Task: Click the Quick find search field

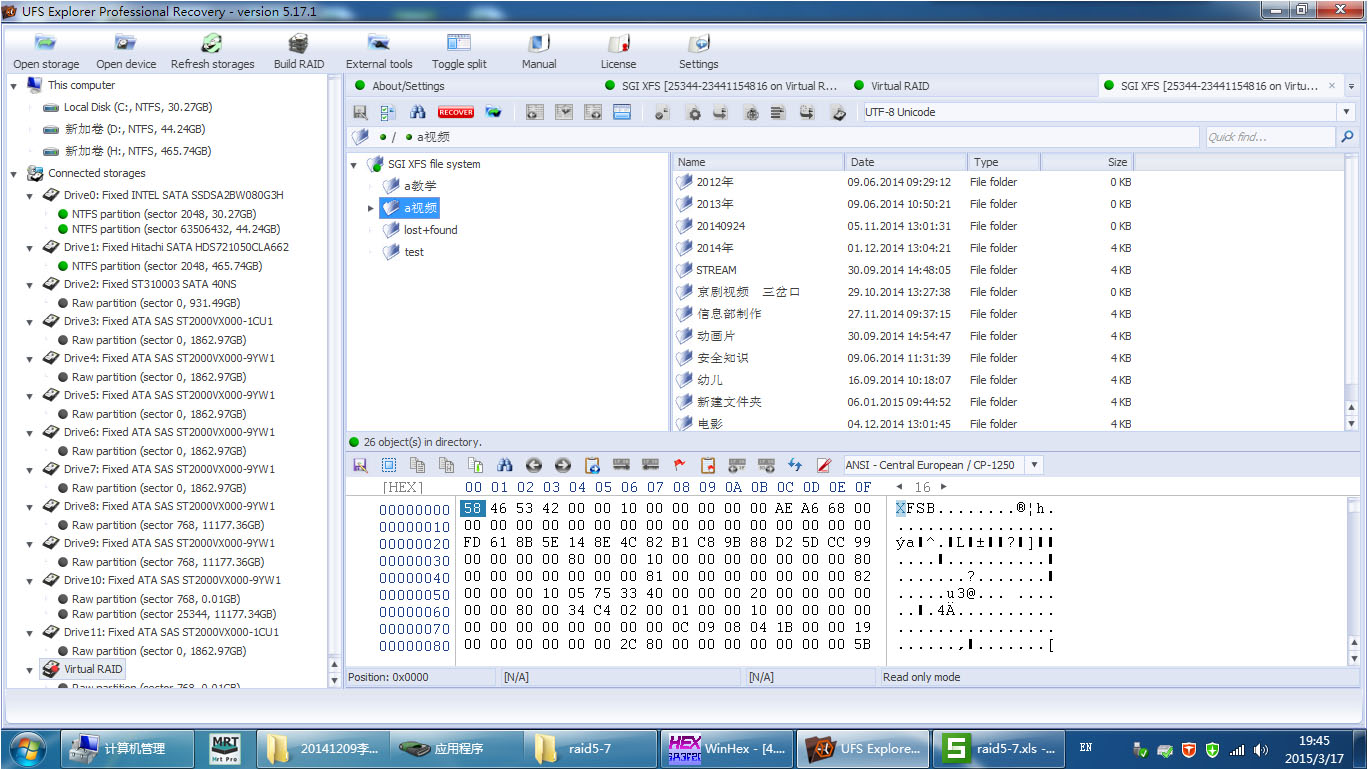Action: [1270, 137]
